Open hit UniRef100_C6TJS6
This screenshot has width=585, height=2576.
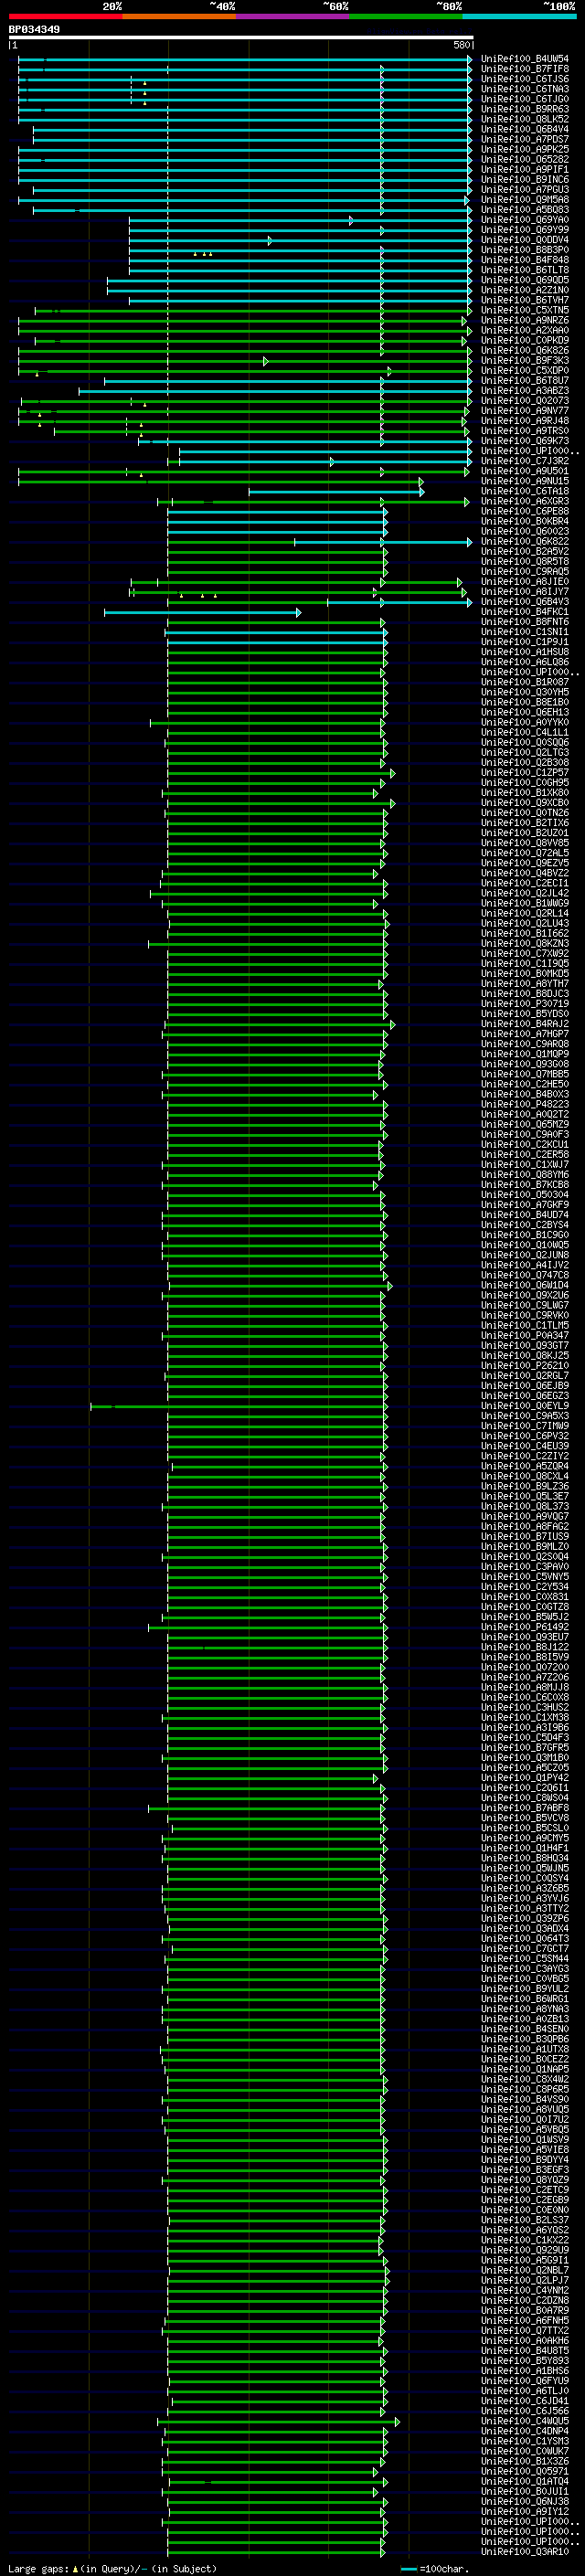pyautogui.click(x=525, y=79)
